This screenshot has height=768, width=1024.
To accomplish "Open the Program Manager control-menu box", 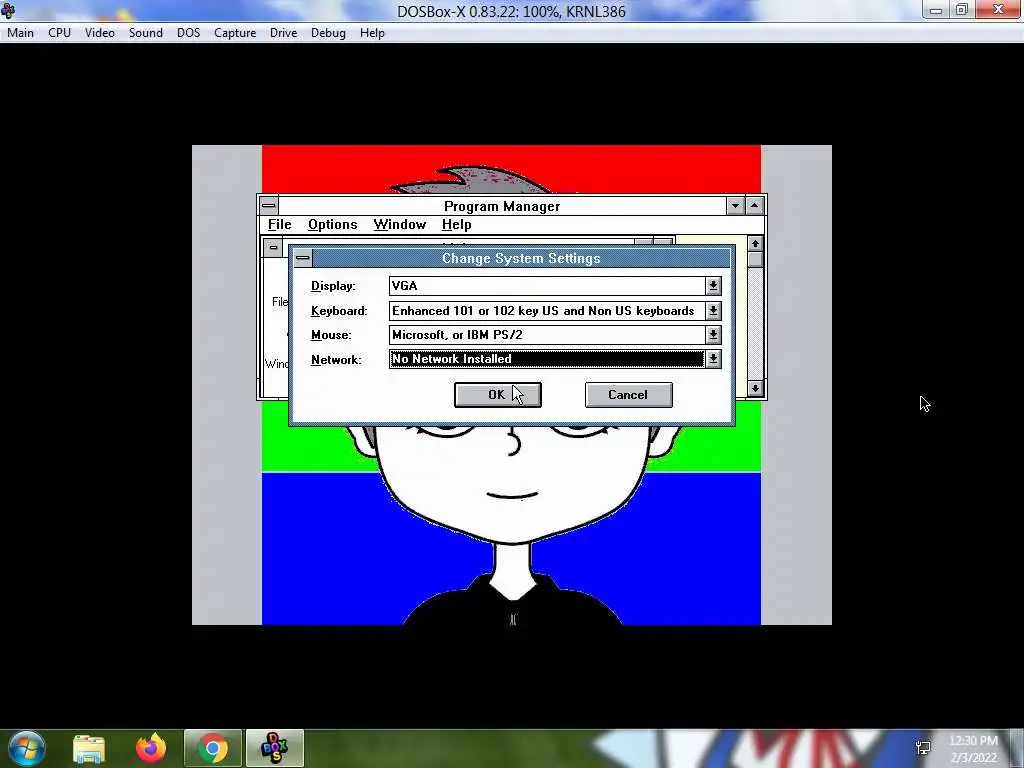I will [x=268, y=206].
